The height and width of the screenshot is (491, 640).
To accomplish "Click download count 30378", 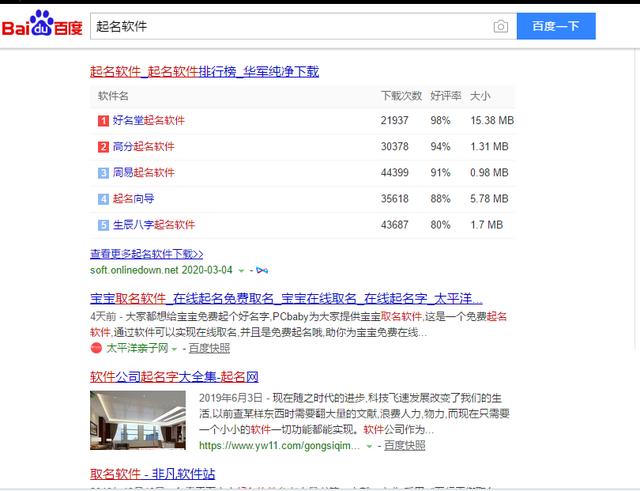I will tap(395, 147).
